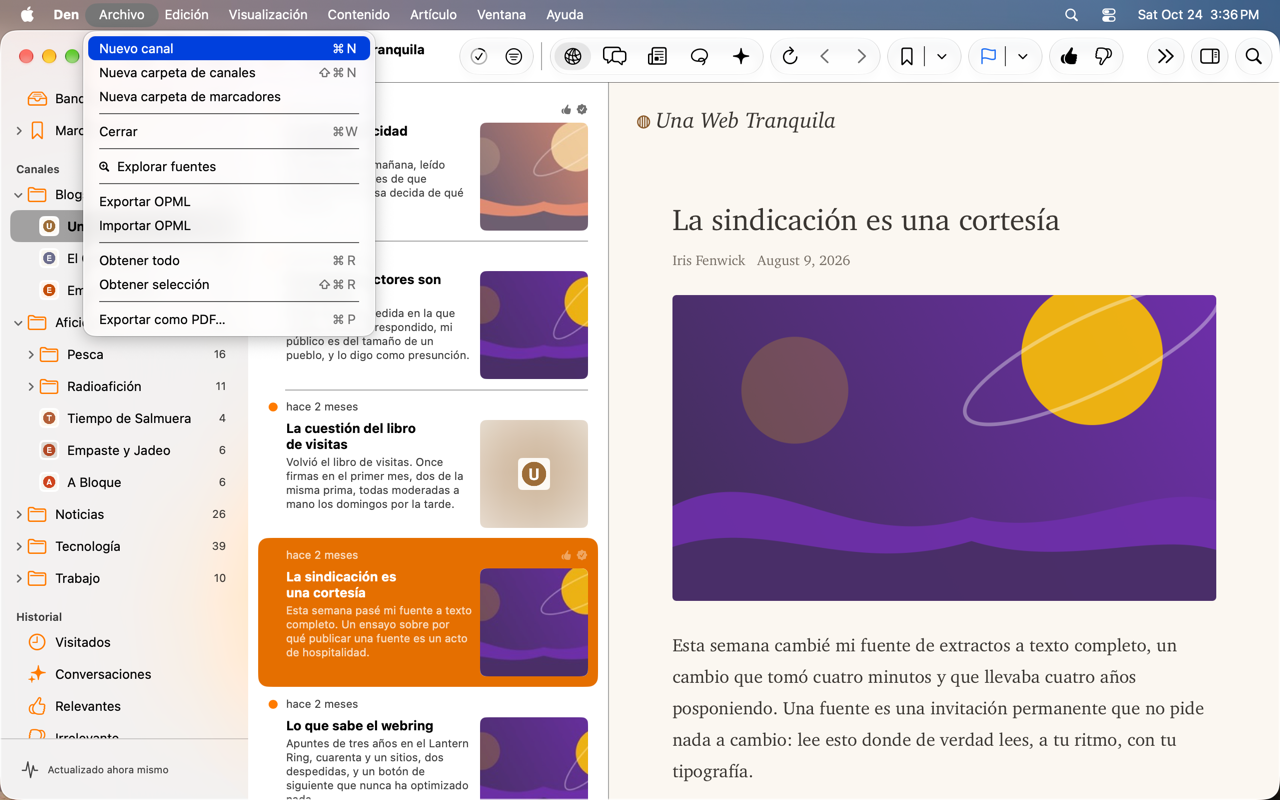Select the Tiempo de Salmuera channel
1280x800 pixels.
point(125,418)
